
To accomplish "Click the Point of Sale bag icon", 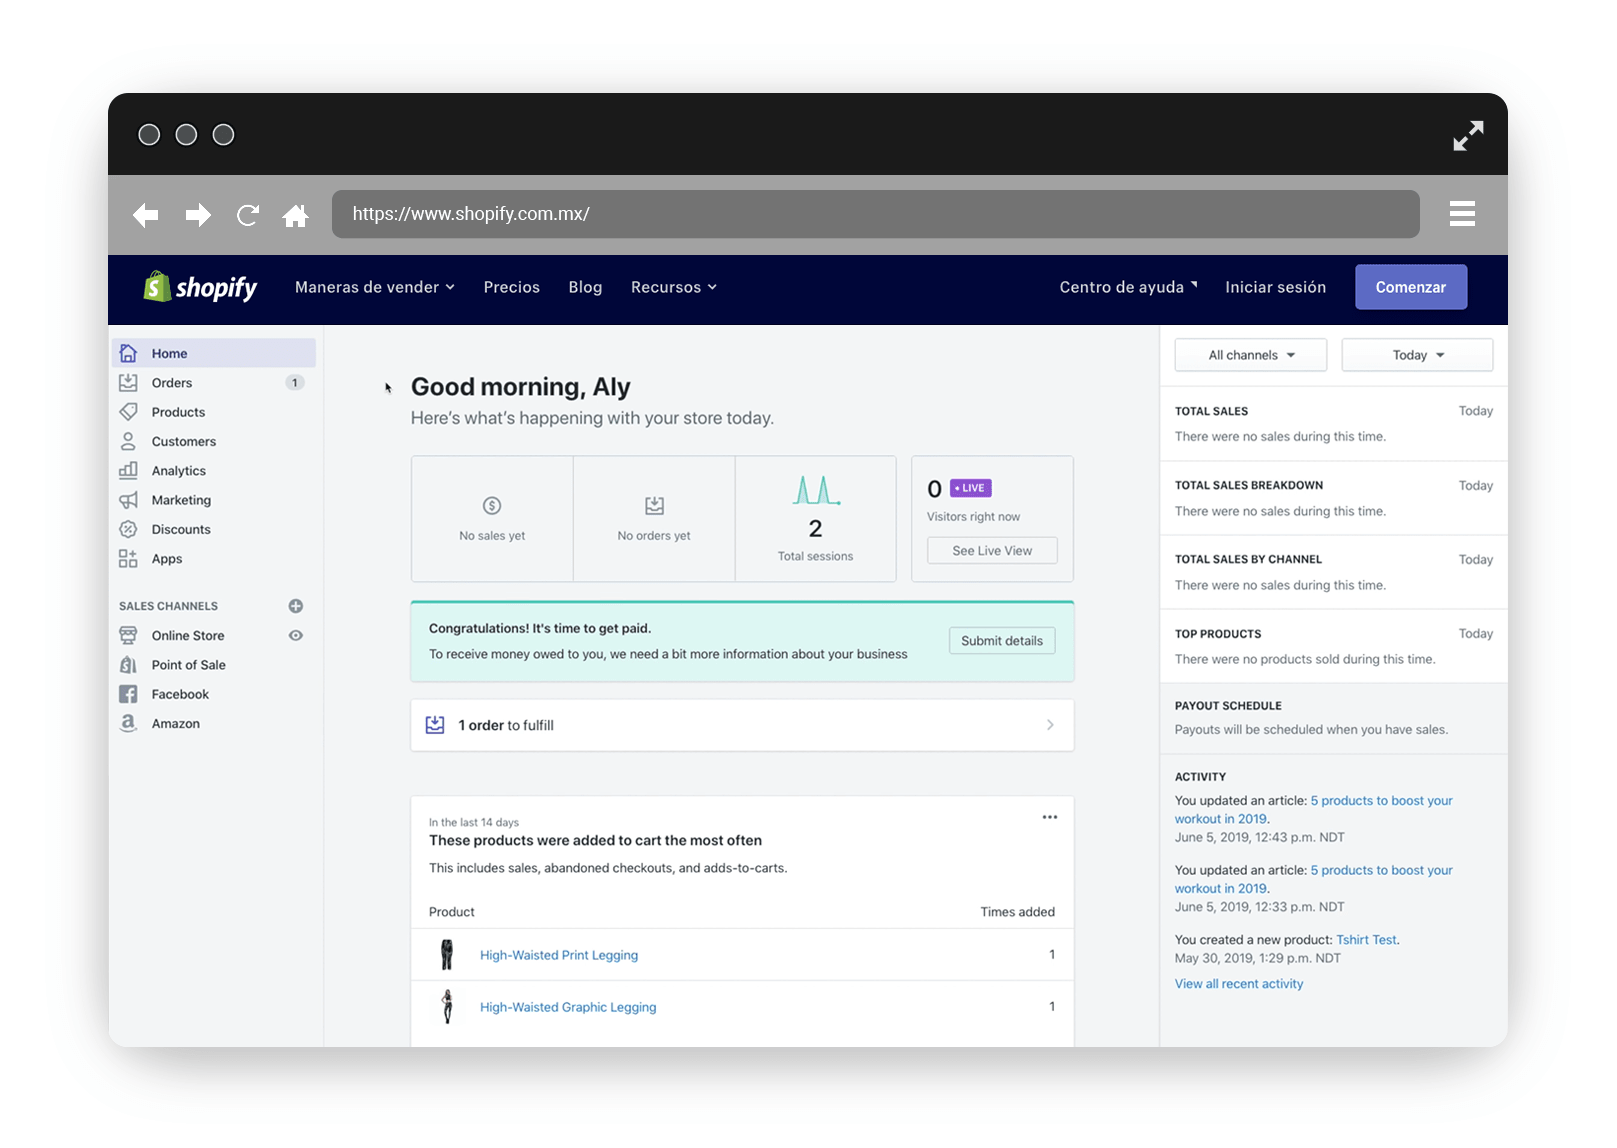I will pyautogui.click(x=128, y=665).
